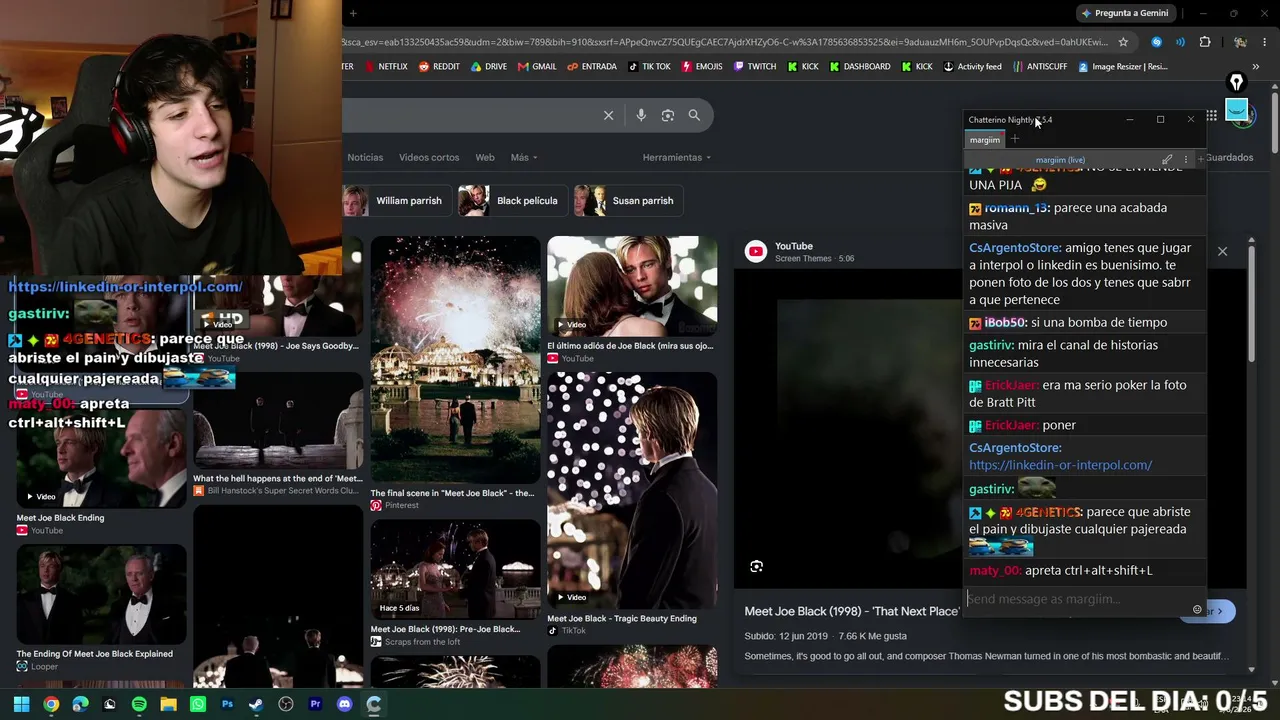Open the ANTISCUFF bookmark
1280x720 pixels.
pyautogui.click(x=1039, y=67)
